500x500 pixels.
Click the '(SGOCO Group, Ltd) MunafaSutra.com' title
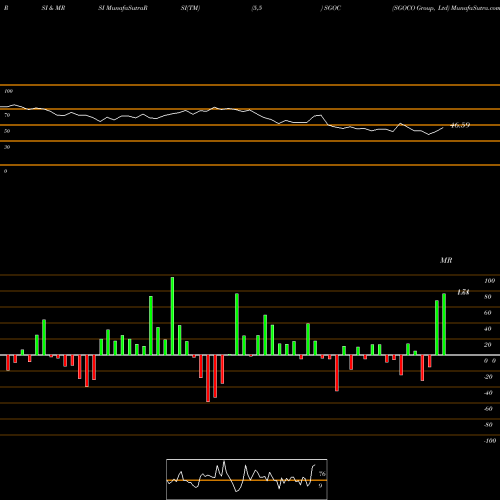[x=446, y=8]
